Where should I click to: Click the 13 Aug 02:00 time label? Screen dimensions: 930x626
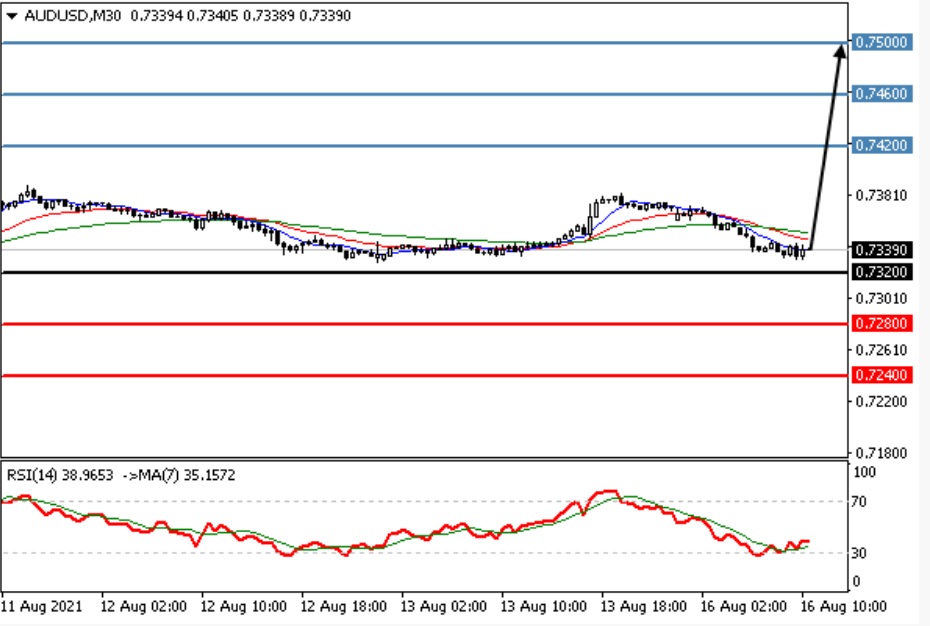444,606
